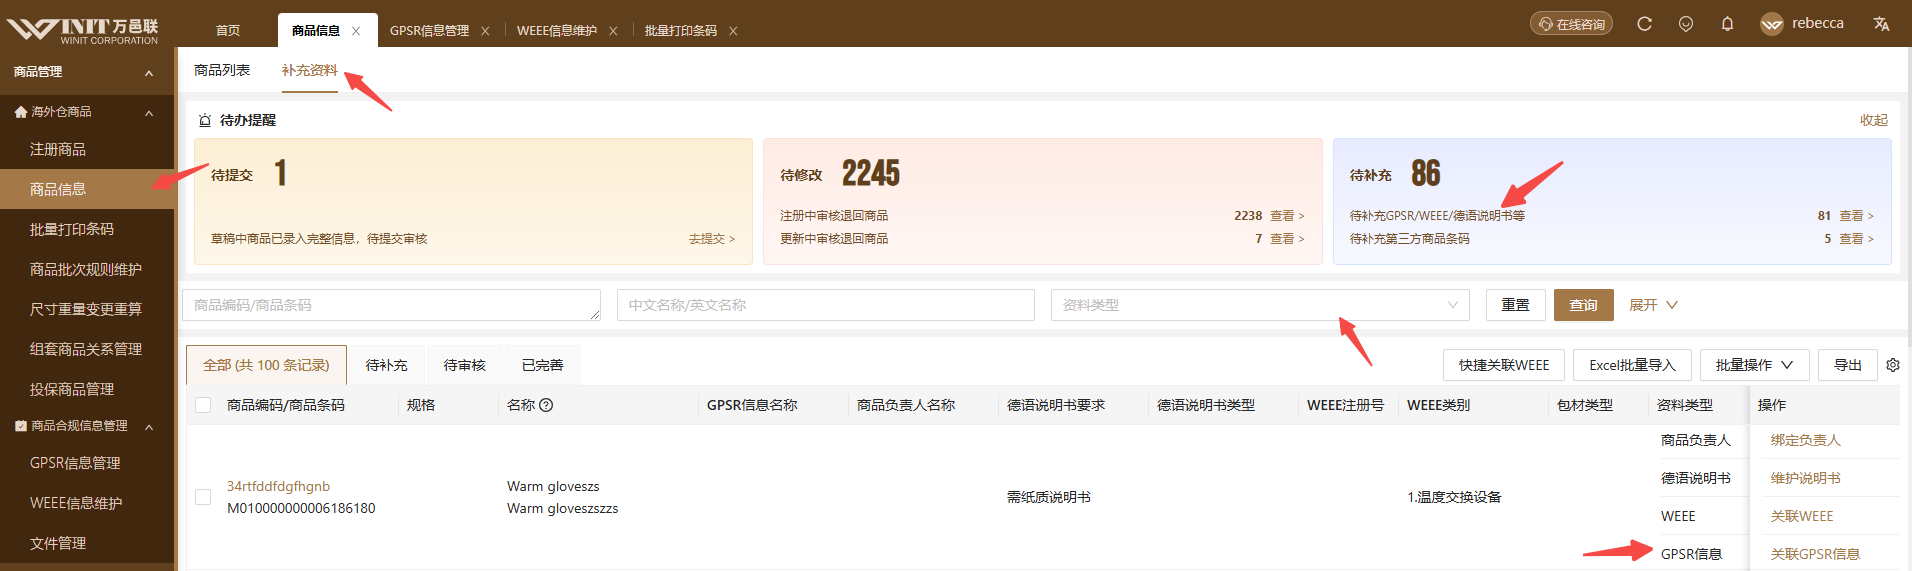Screen dimensions: 1912x571
Task: Open the feedback smiley icon
Action: pos(1686,24)
